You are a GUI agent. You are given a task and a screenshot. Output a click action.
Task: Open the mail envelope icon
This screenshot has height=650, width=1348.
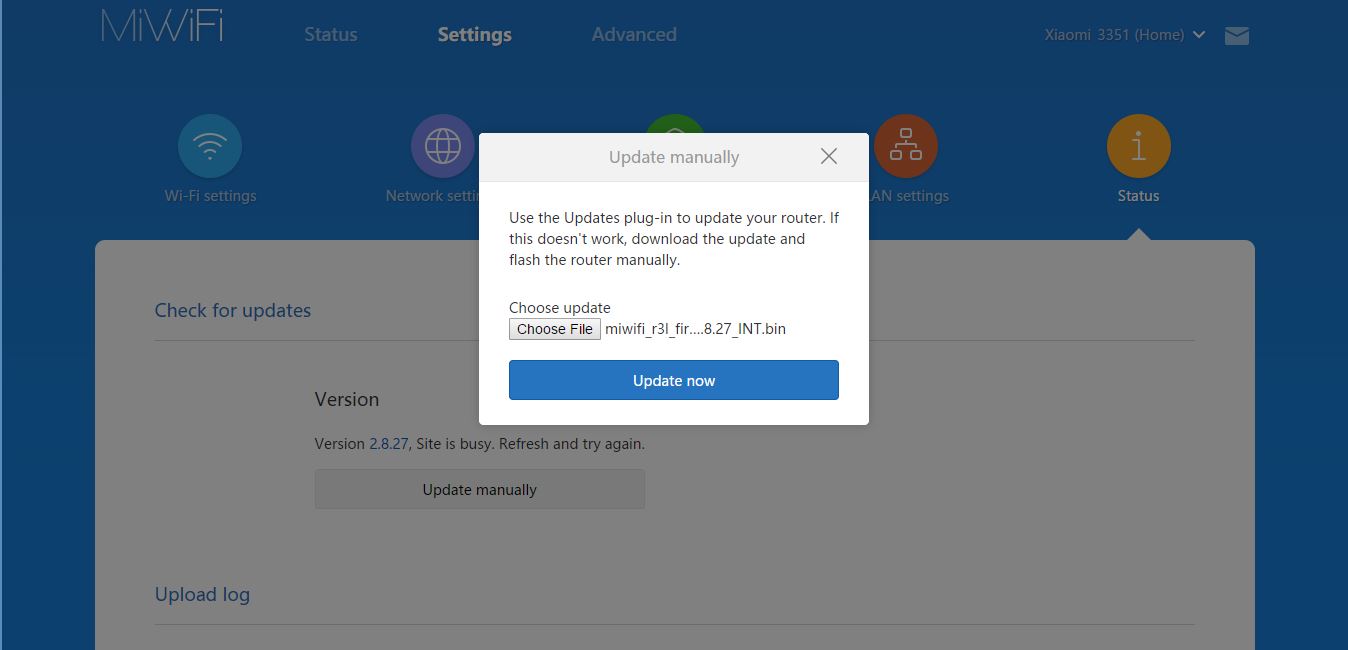[x=1237, y=36]
